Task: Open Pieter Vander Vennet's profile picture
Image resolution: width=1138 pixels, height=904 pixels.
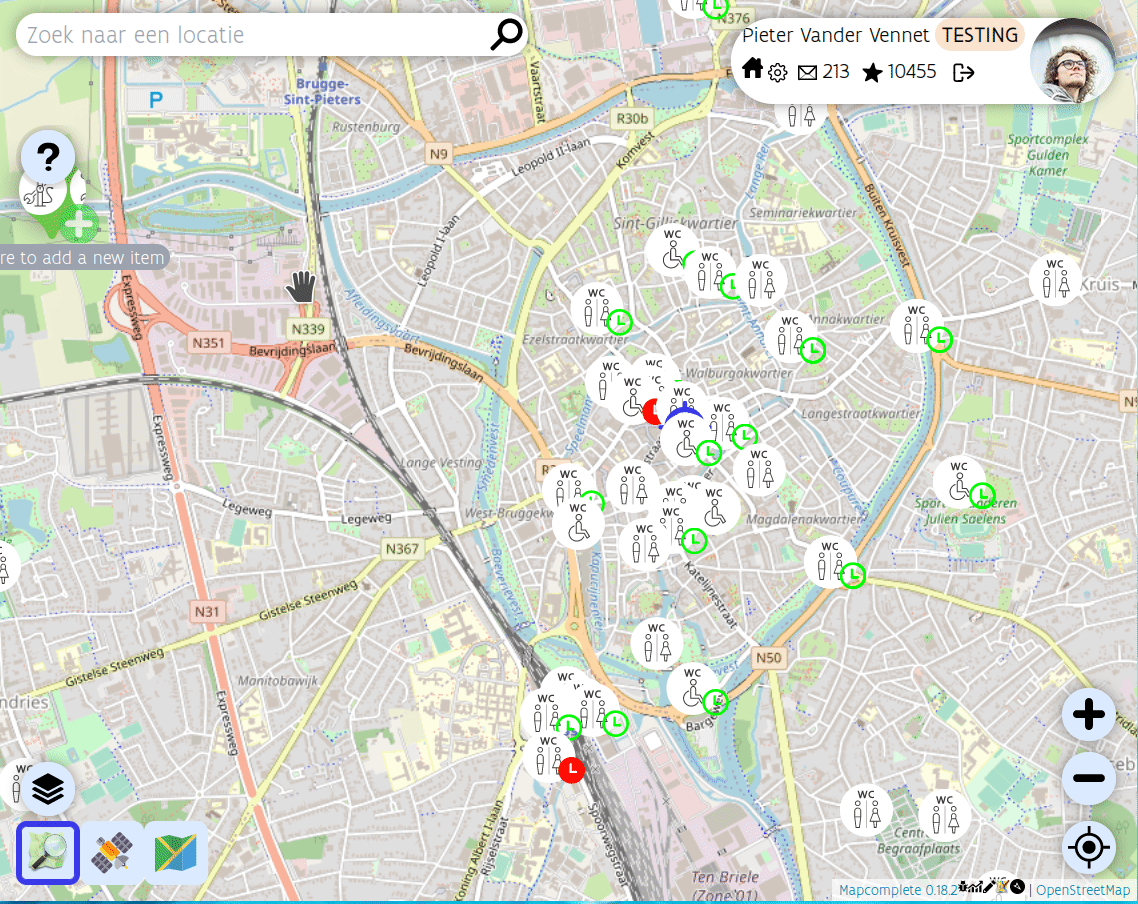Action: click(x=1072, y=61)
